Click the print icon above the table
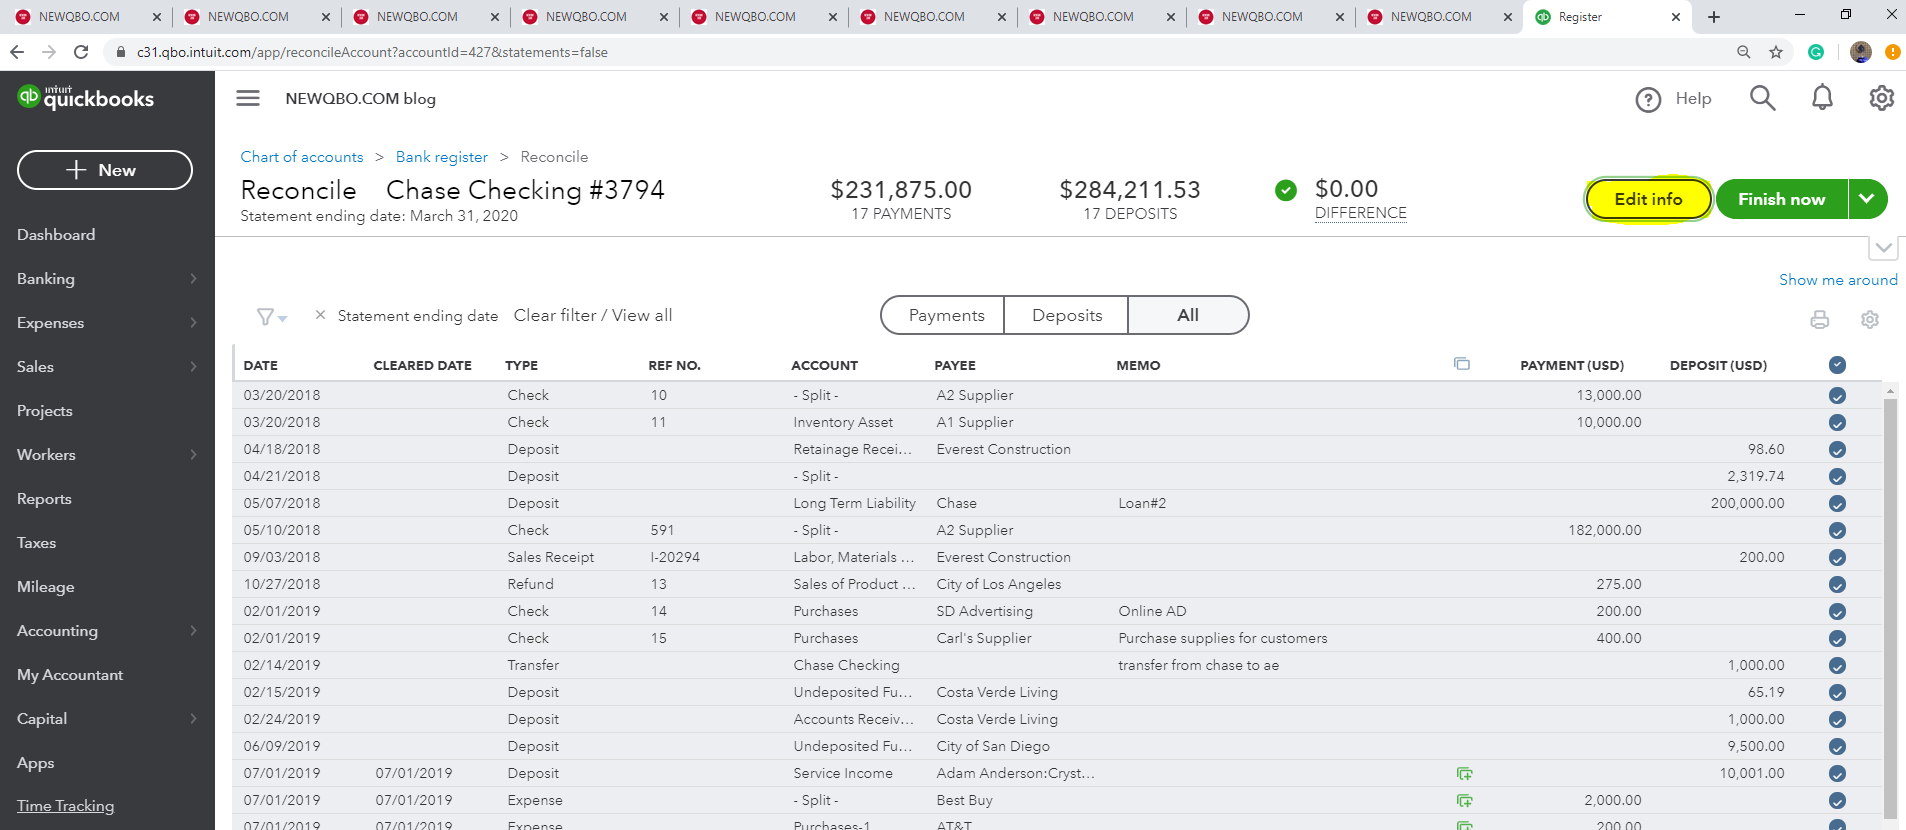Screen dimensions: 1906x830 (1819, 320)
